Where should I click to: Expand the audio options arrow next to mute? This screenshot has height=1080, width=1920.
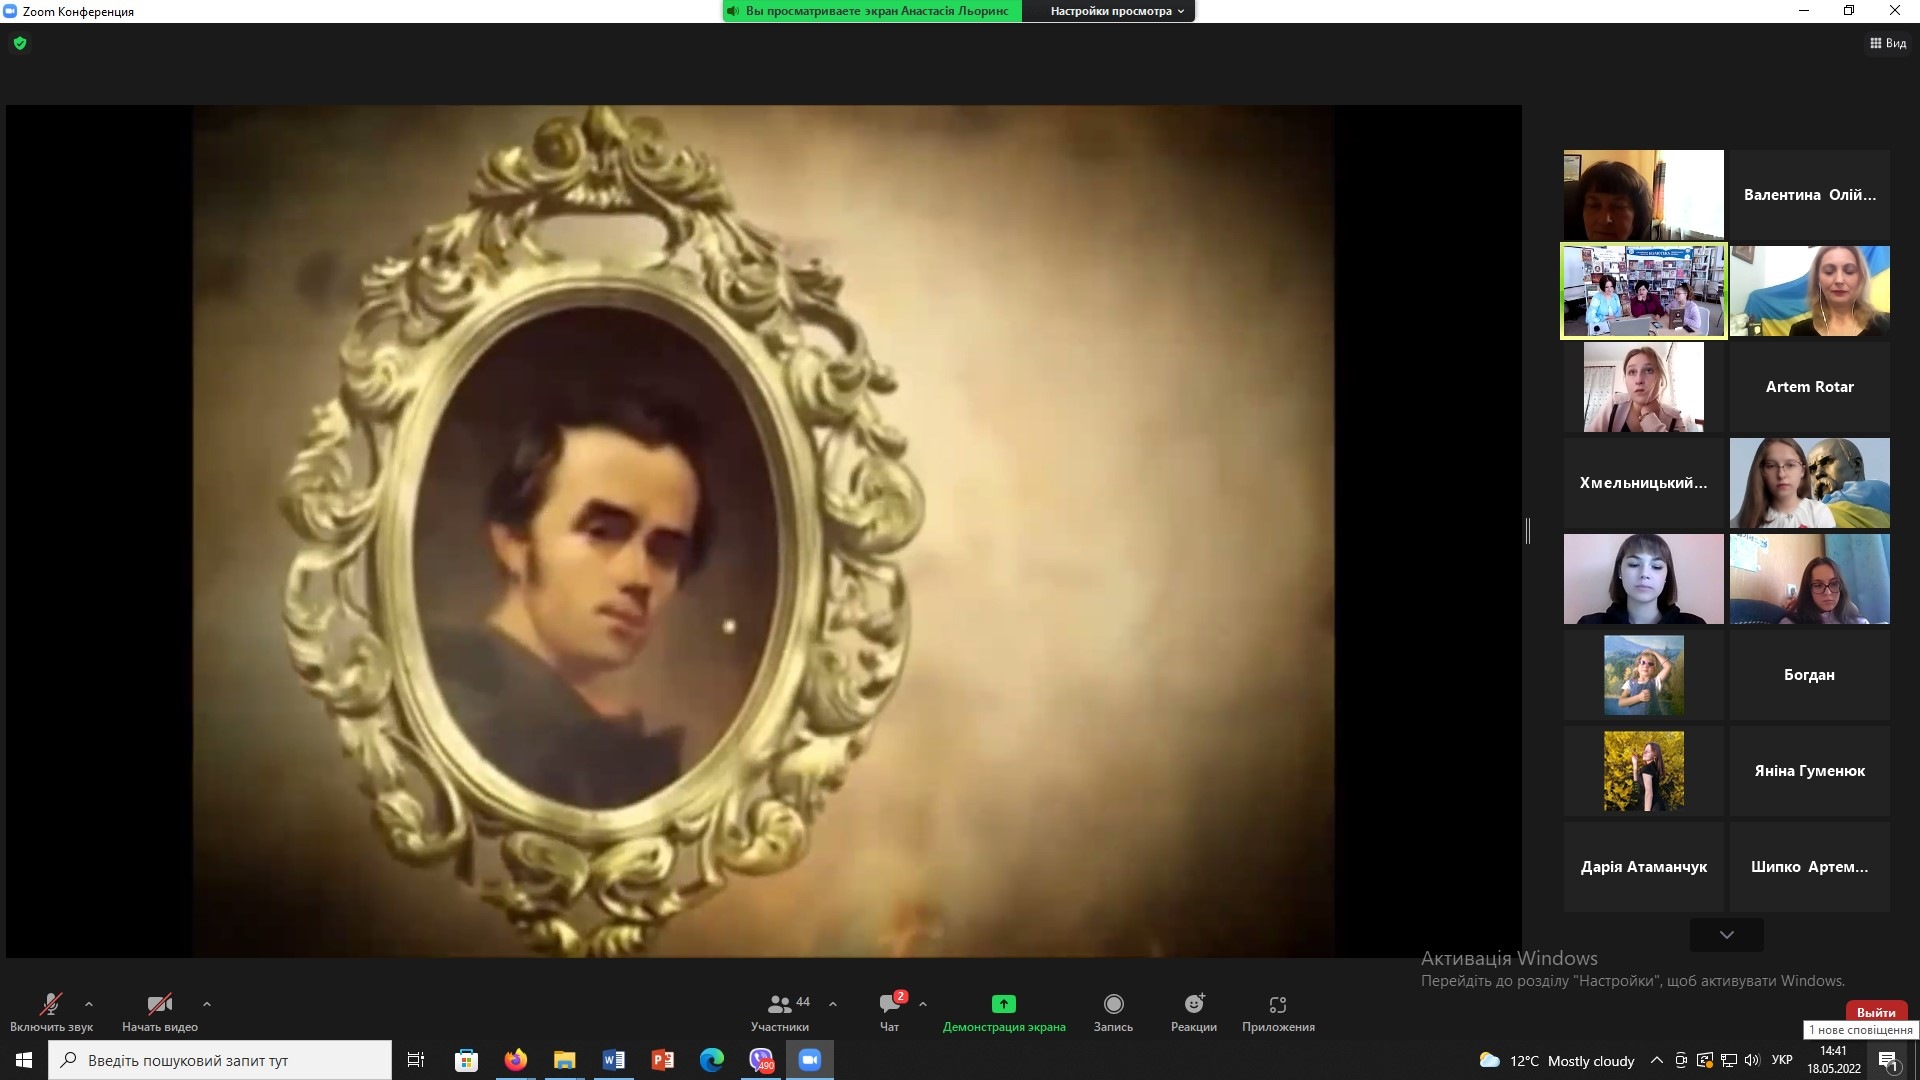click(89, 1004)
